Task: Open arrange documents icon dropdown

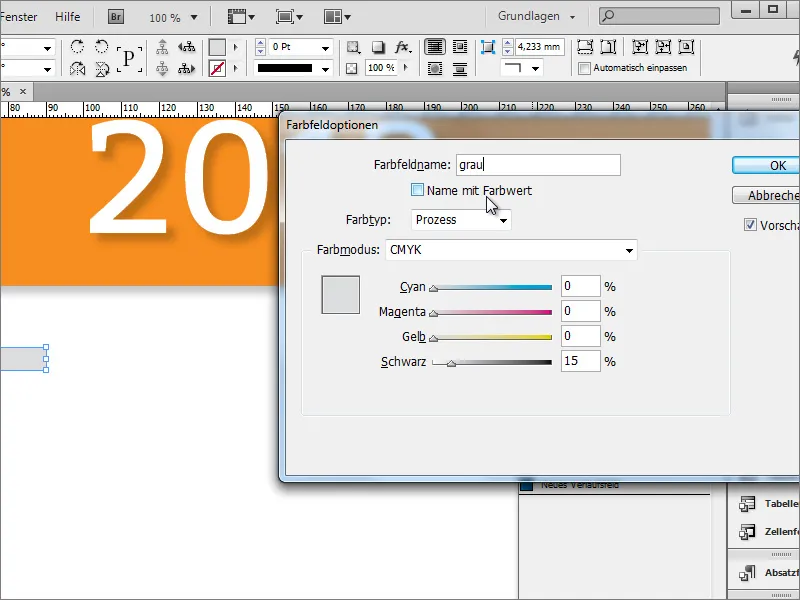Action: click(337, 17)
